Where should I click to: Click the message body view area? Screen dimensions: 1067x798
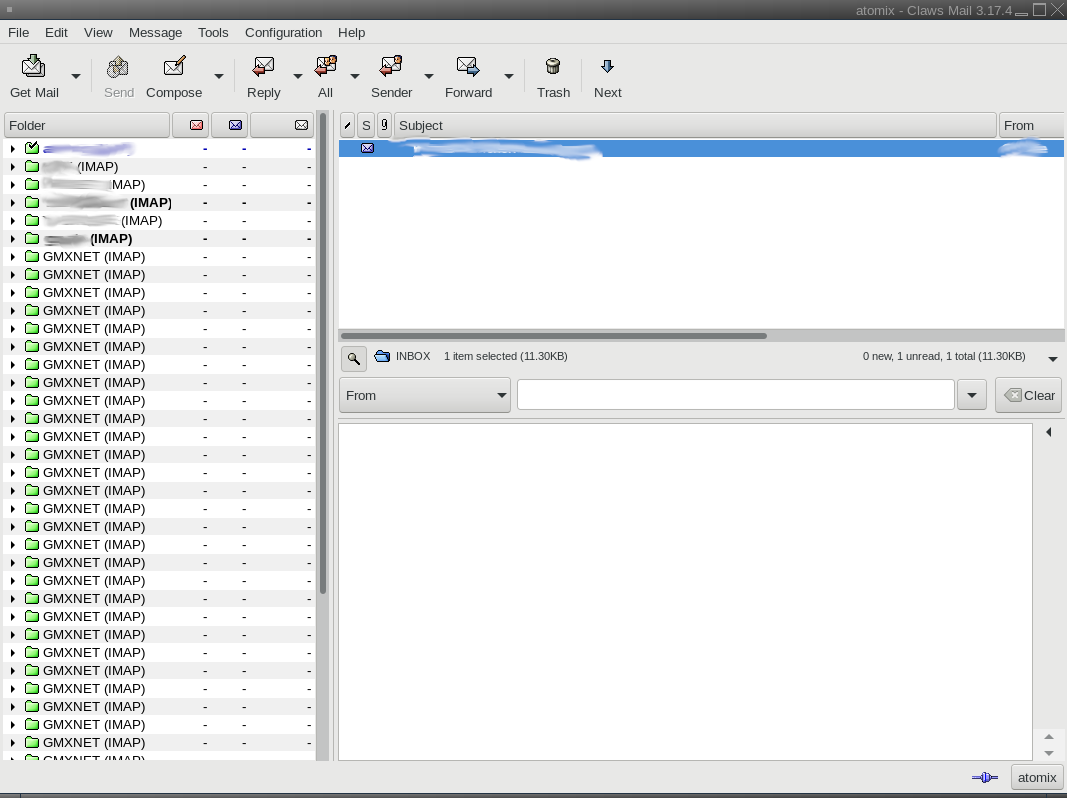pos(685,592)
